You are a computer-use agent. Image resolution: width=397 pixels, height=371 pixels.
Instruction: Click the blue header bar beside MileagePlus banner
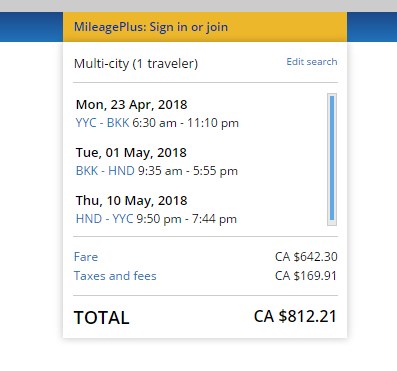click(31, 27)
